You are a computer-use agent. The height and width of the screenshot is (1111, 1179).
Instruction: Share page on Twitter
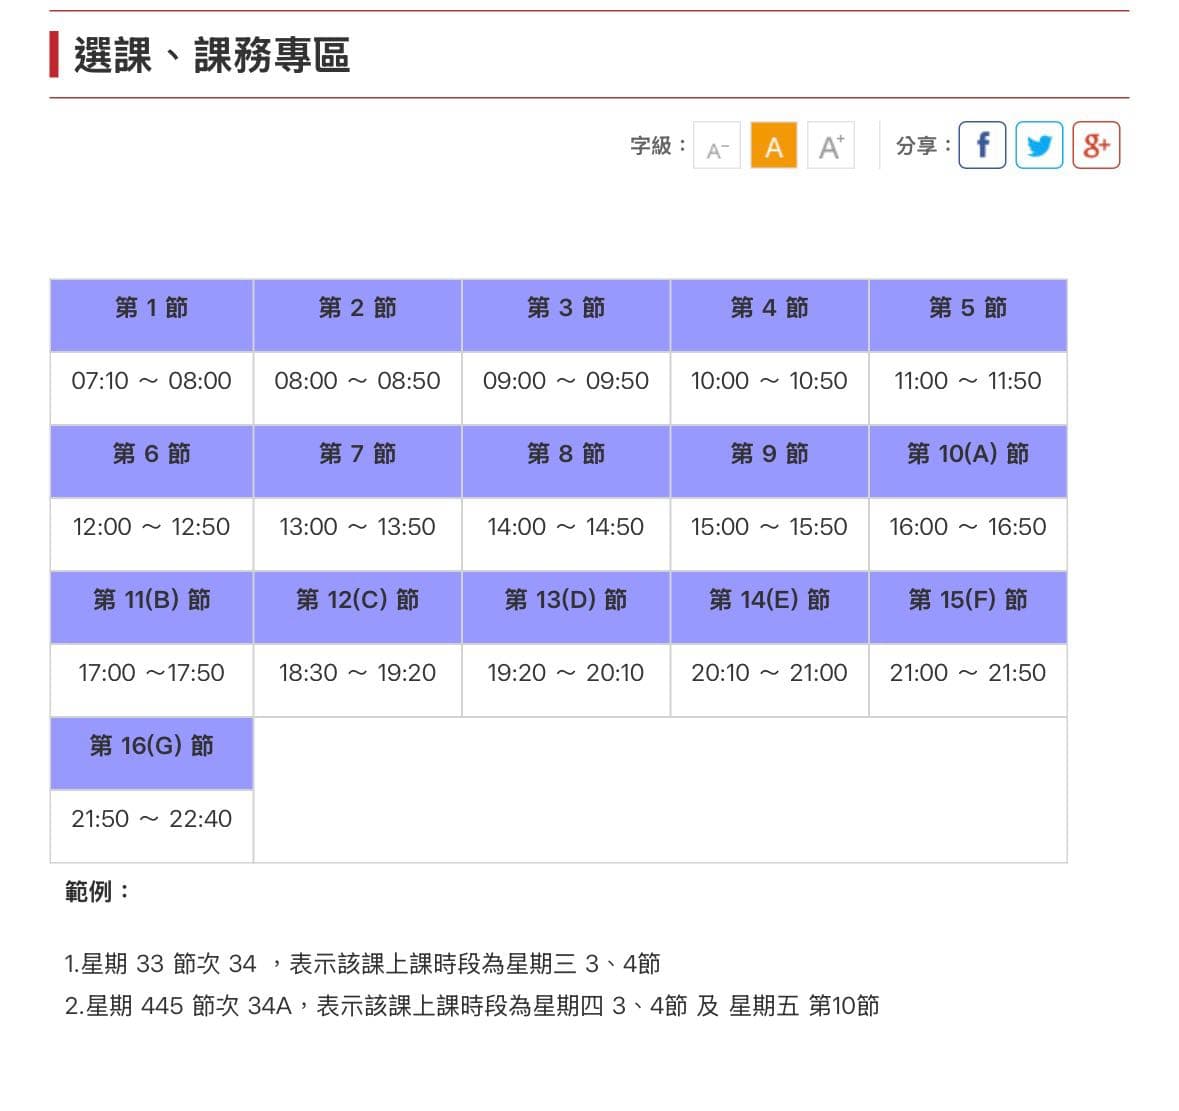point(1039,145)
